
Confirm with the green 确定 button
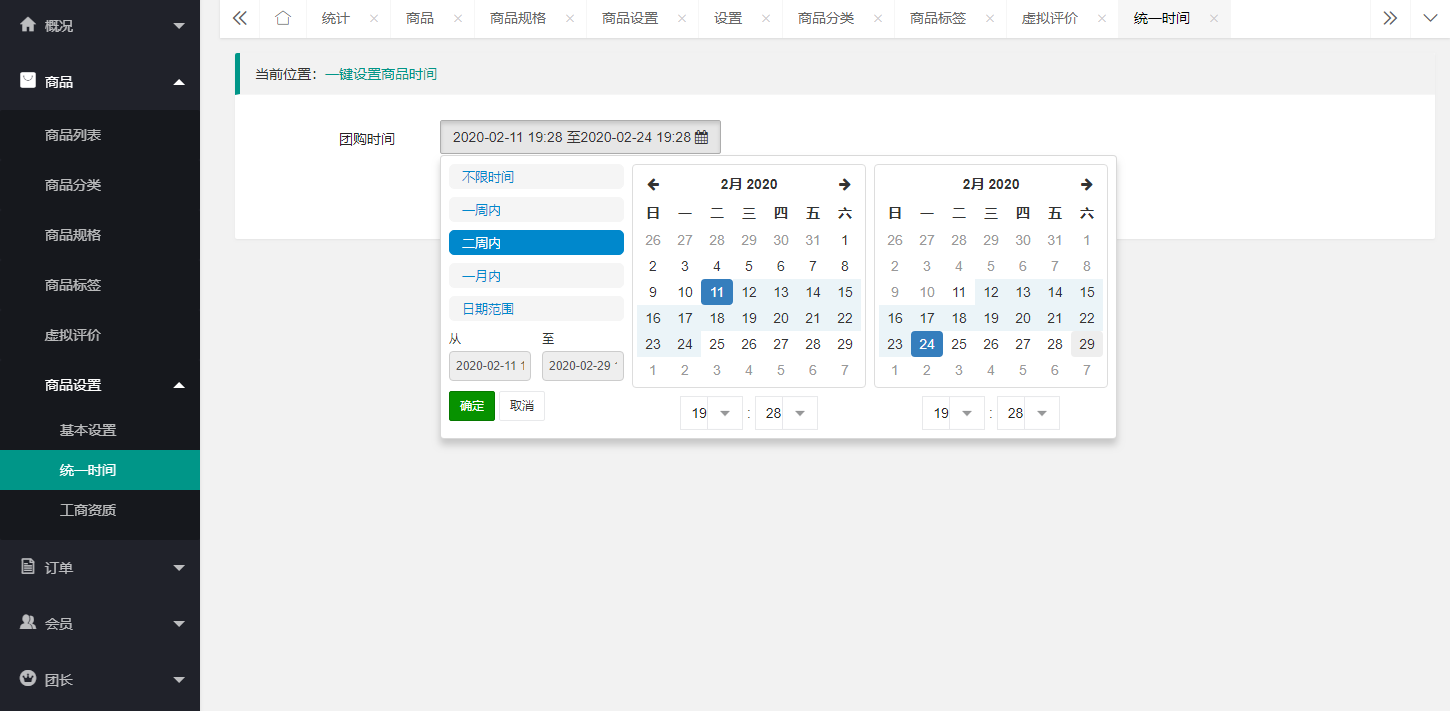coord(472,406)
